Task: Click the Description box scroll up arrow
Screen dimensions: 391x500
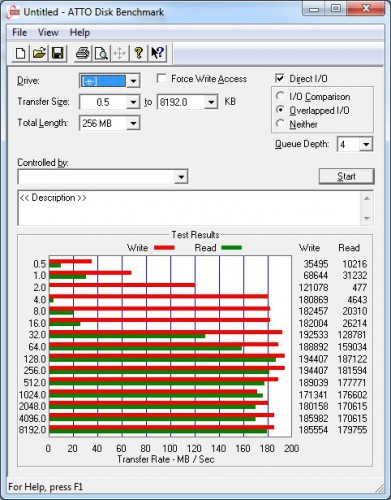Action: 367,199
